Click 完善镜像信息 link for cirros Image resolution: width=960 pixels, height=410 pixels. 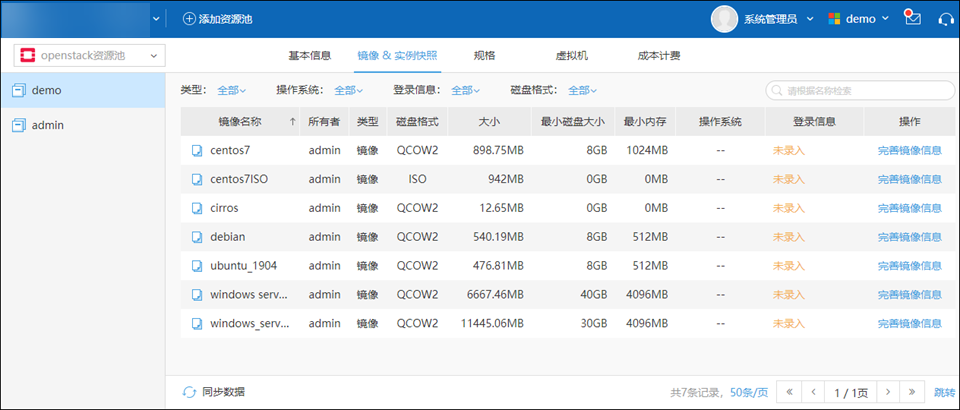909,208
